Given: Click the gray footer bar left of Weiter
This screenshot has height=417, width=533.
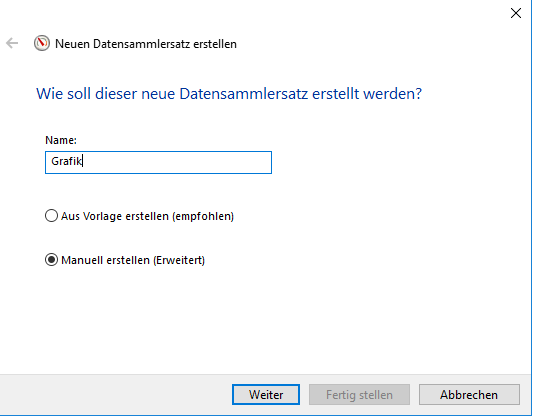Looking at the screenshot, I should 116,395.
